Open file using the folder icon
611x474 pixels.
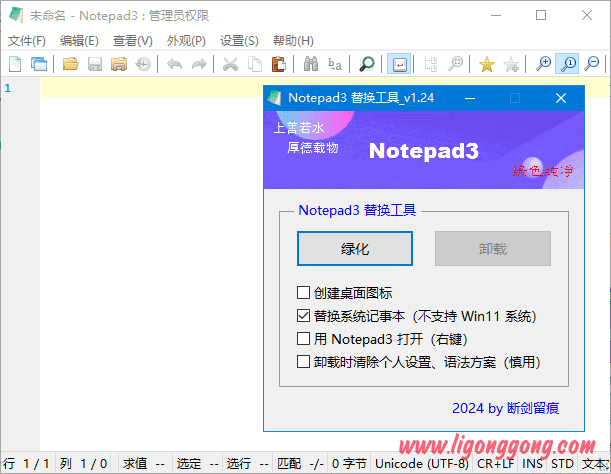[x=71, y=64]
